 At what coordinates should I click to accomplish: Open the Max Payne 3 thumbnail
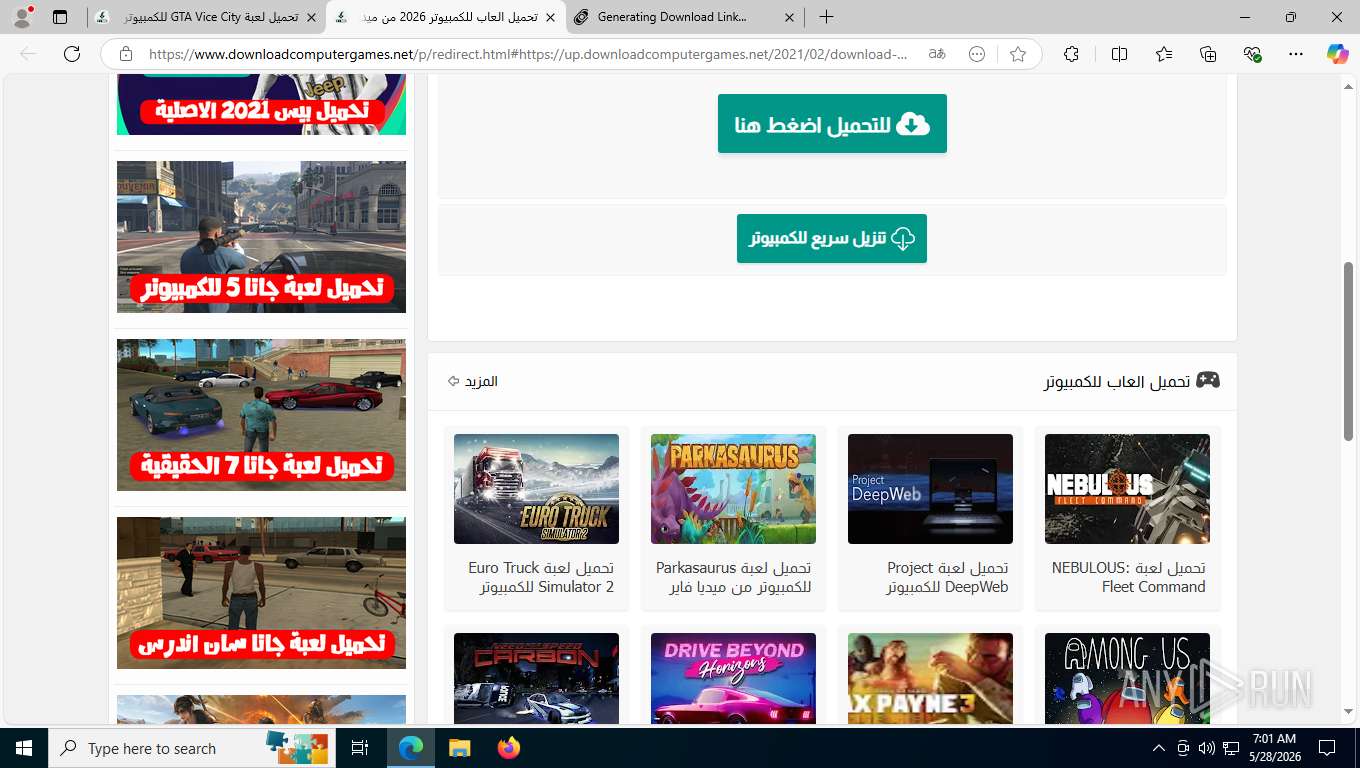click(x=930, y=678)
